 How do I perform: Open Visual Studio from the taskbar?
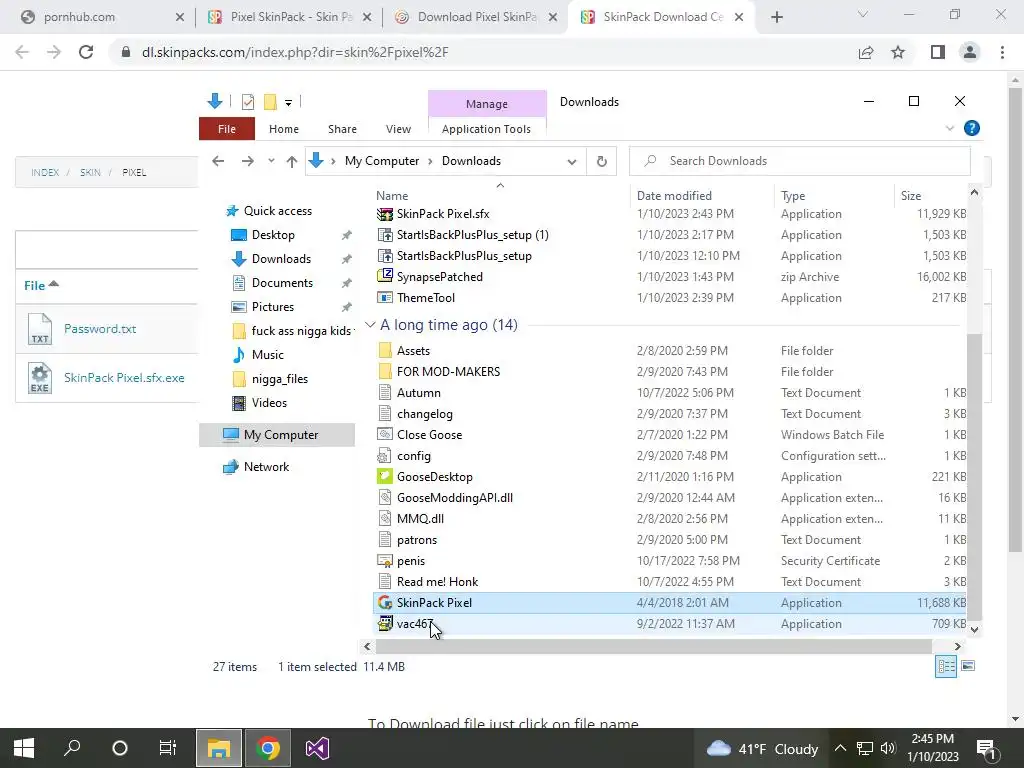click(x=317, y=748)
